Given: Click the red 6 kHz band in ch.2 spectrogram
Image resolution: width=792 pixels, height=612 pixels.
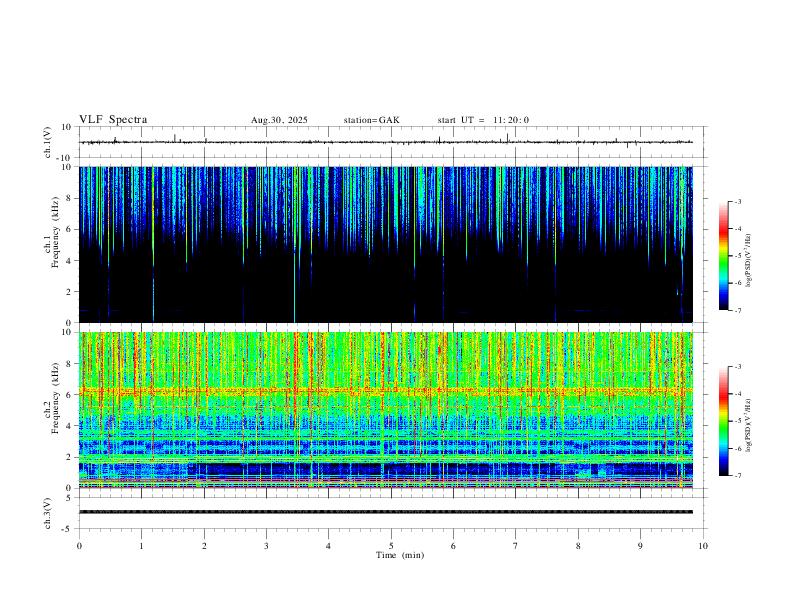Looking at the screenshot, I should click(386, 391).
